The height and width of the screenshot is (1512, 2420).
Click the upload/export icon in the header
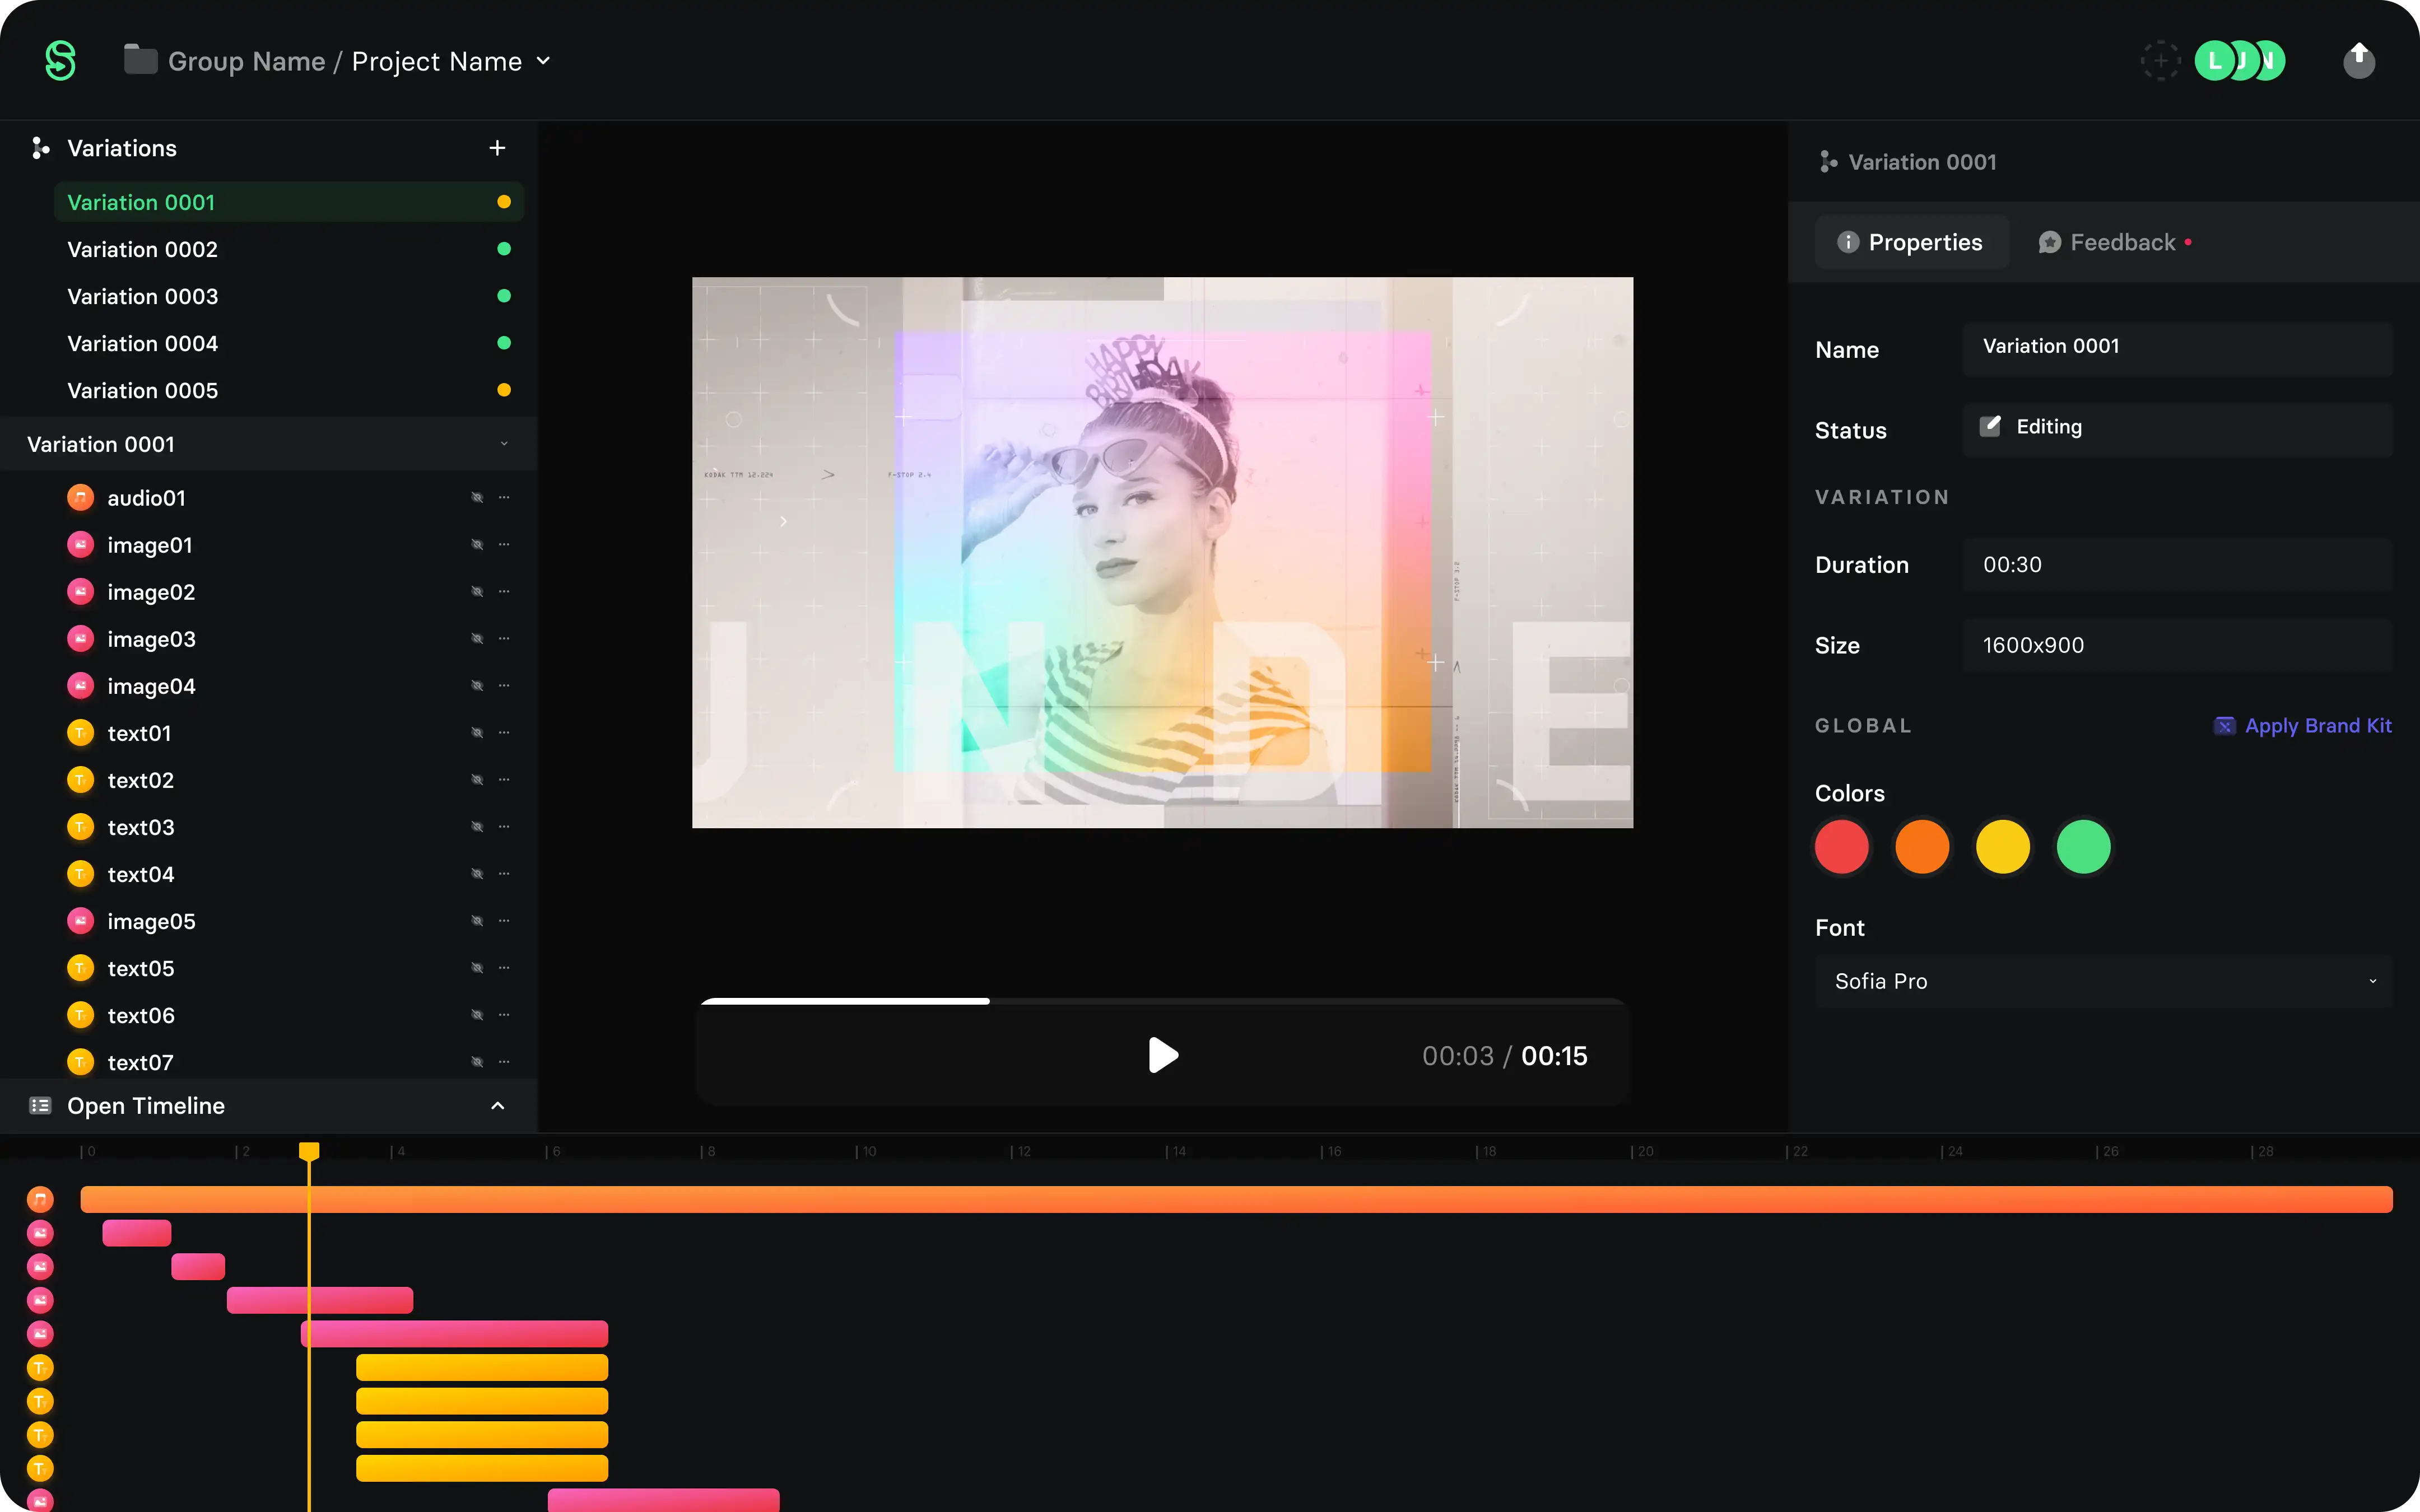[x=2358, y=61]
